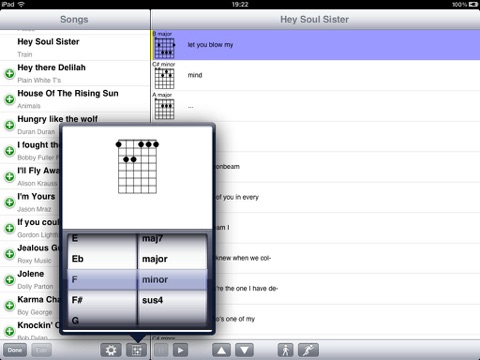Select Hey Soul Sister in song list
The height and width of the screenshot is (360, 480).
click(75, 47)
